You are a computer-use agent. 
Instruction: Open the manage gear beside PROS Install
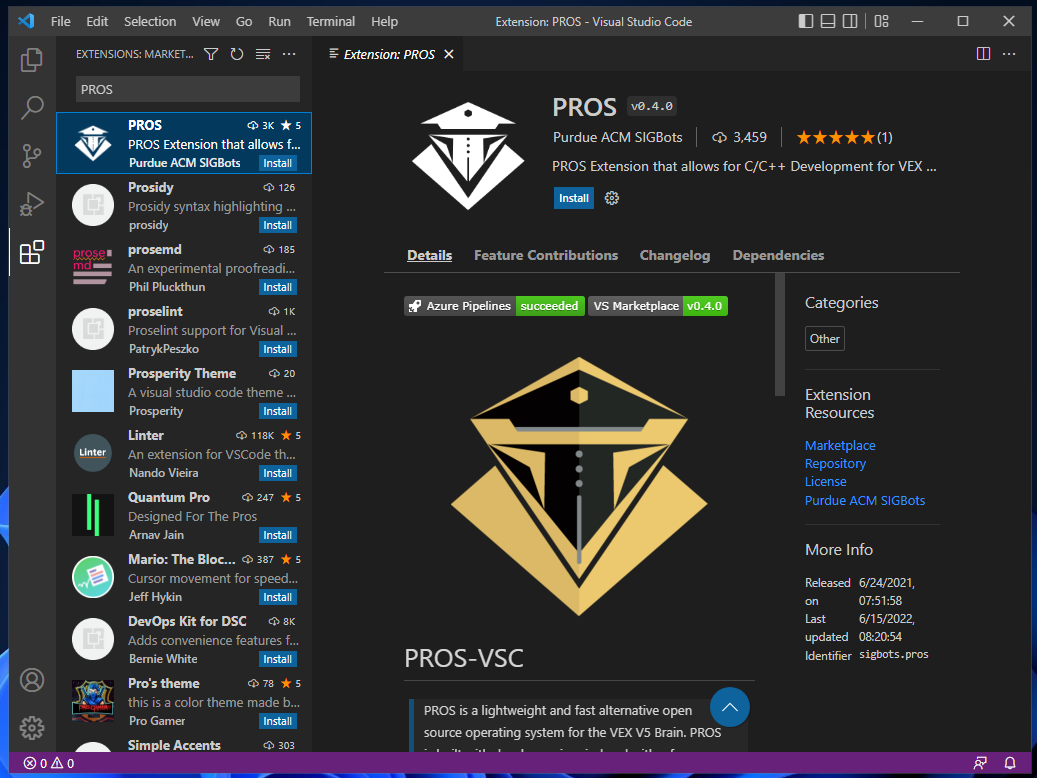pyautogui.click(x=612, y=198)
